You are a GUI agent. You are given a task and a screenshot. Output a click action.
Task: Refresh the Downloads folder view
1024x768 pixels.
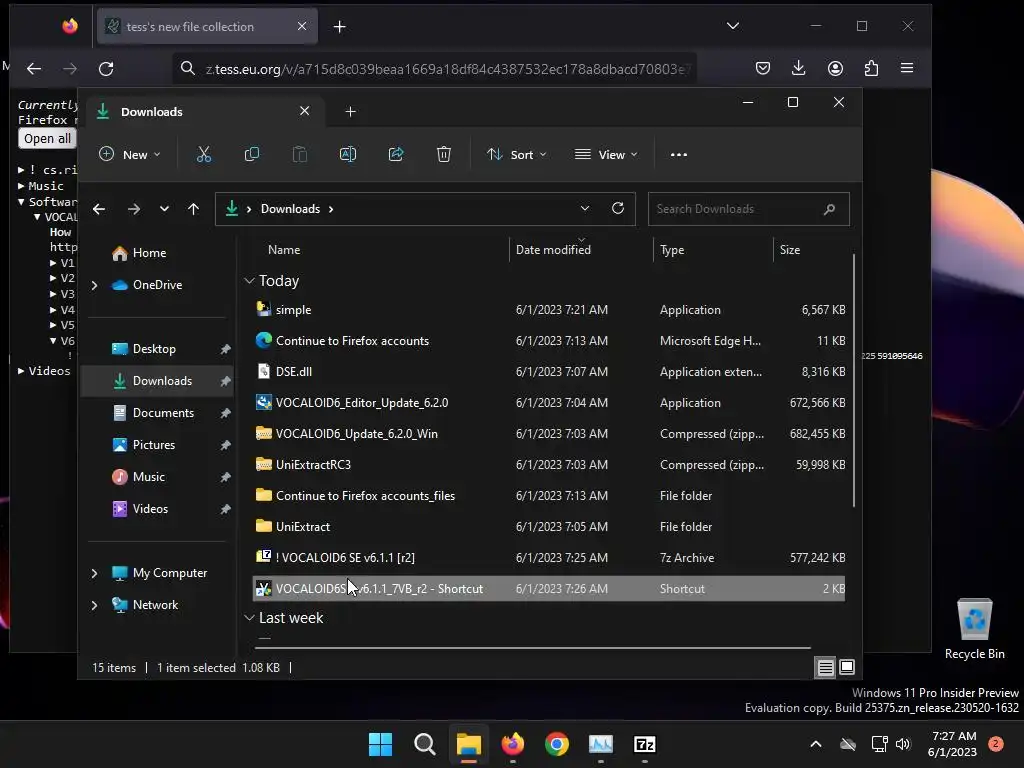pos(618,208)
